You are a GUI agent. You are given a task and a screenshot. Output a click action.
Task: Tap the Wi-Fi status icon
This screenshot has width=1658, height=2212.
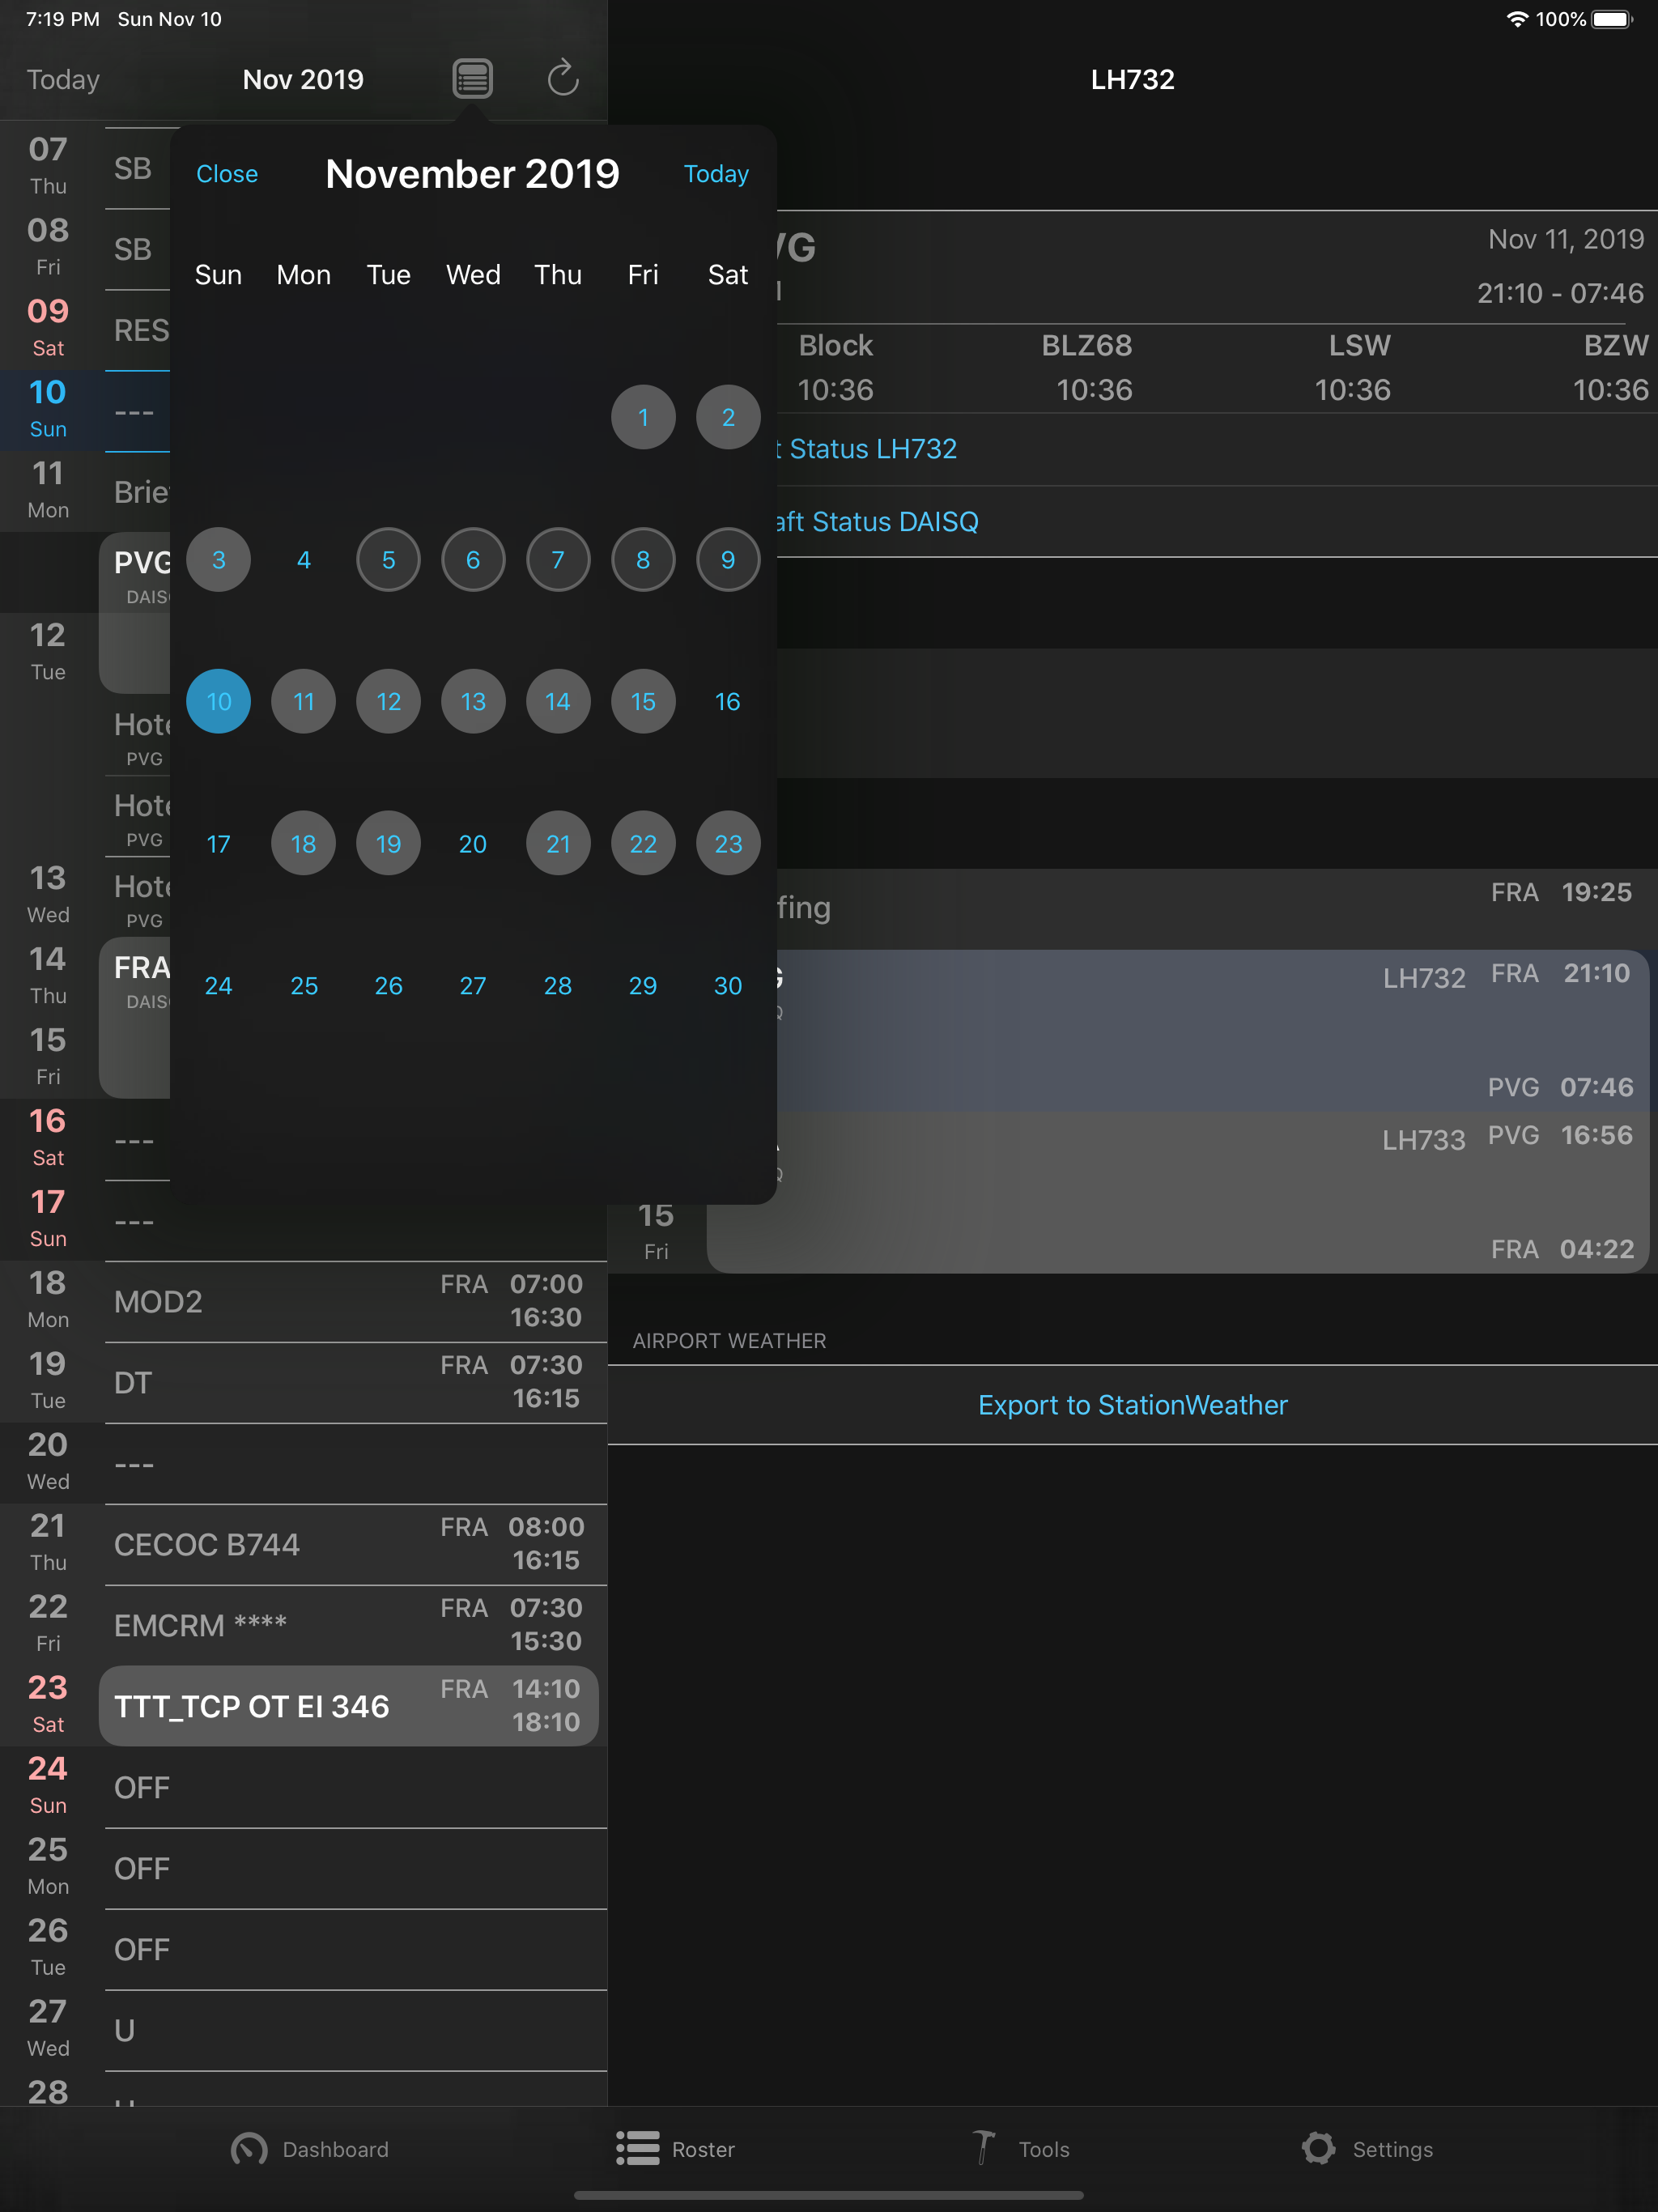point(1517,19)
